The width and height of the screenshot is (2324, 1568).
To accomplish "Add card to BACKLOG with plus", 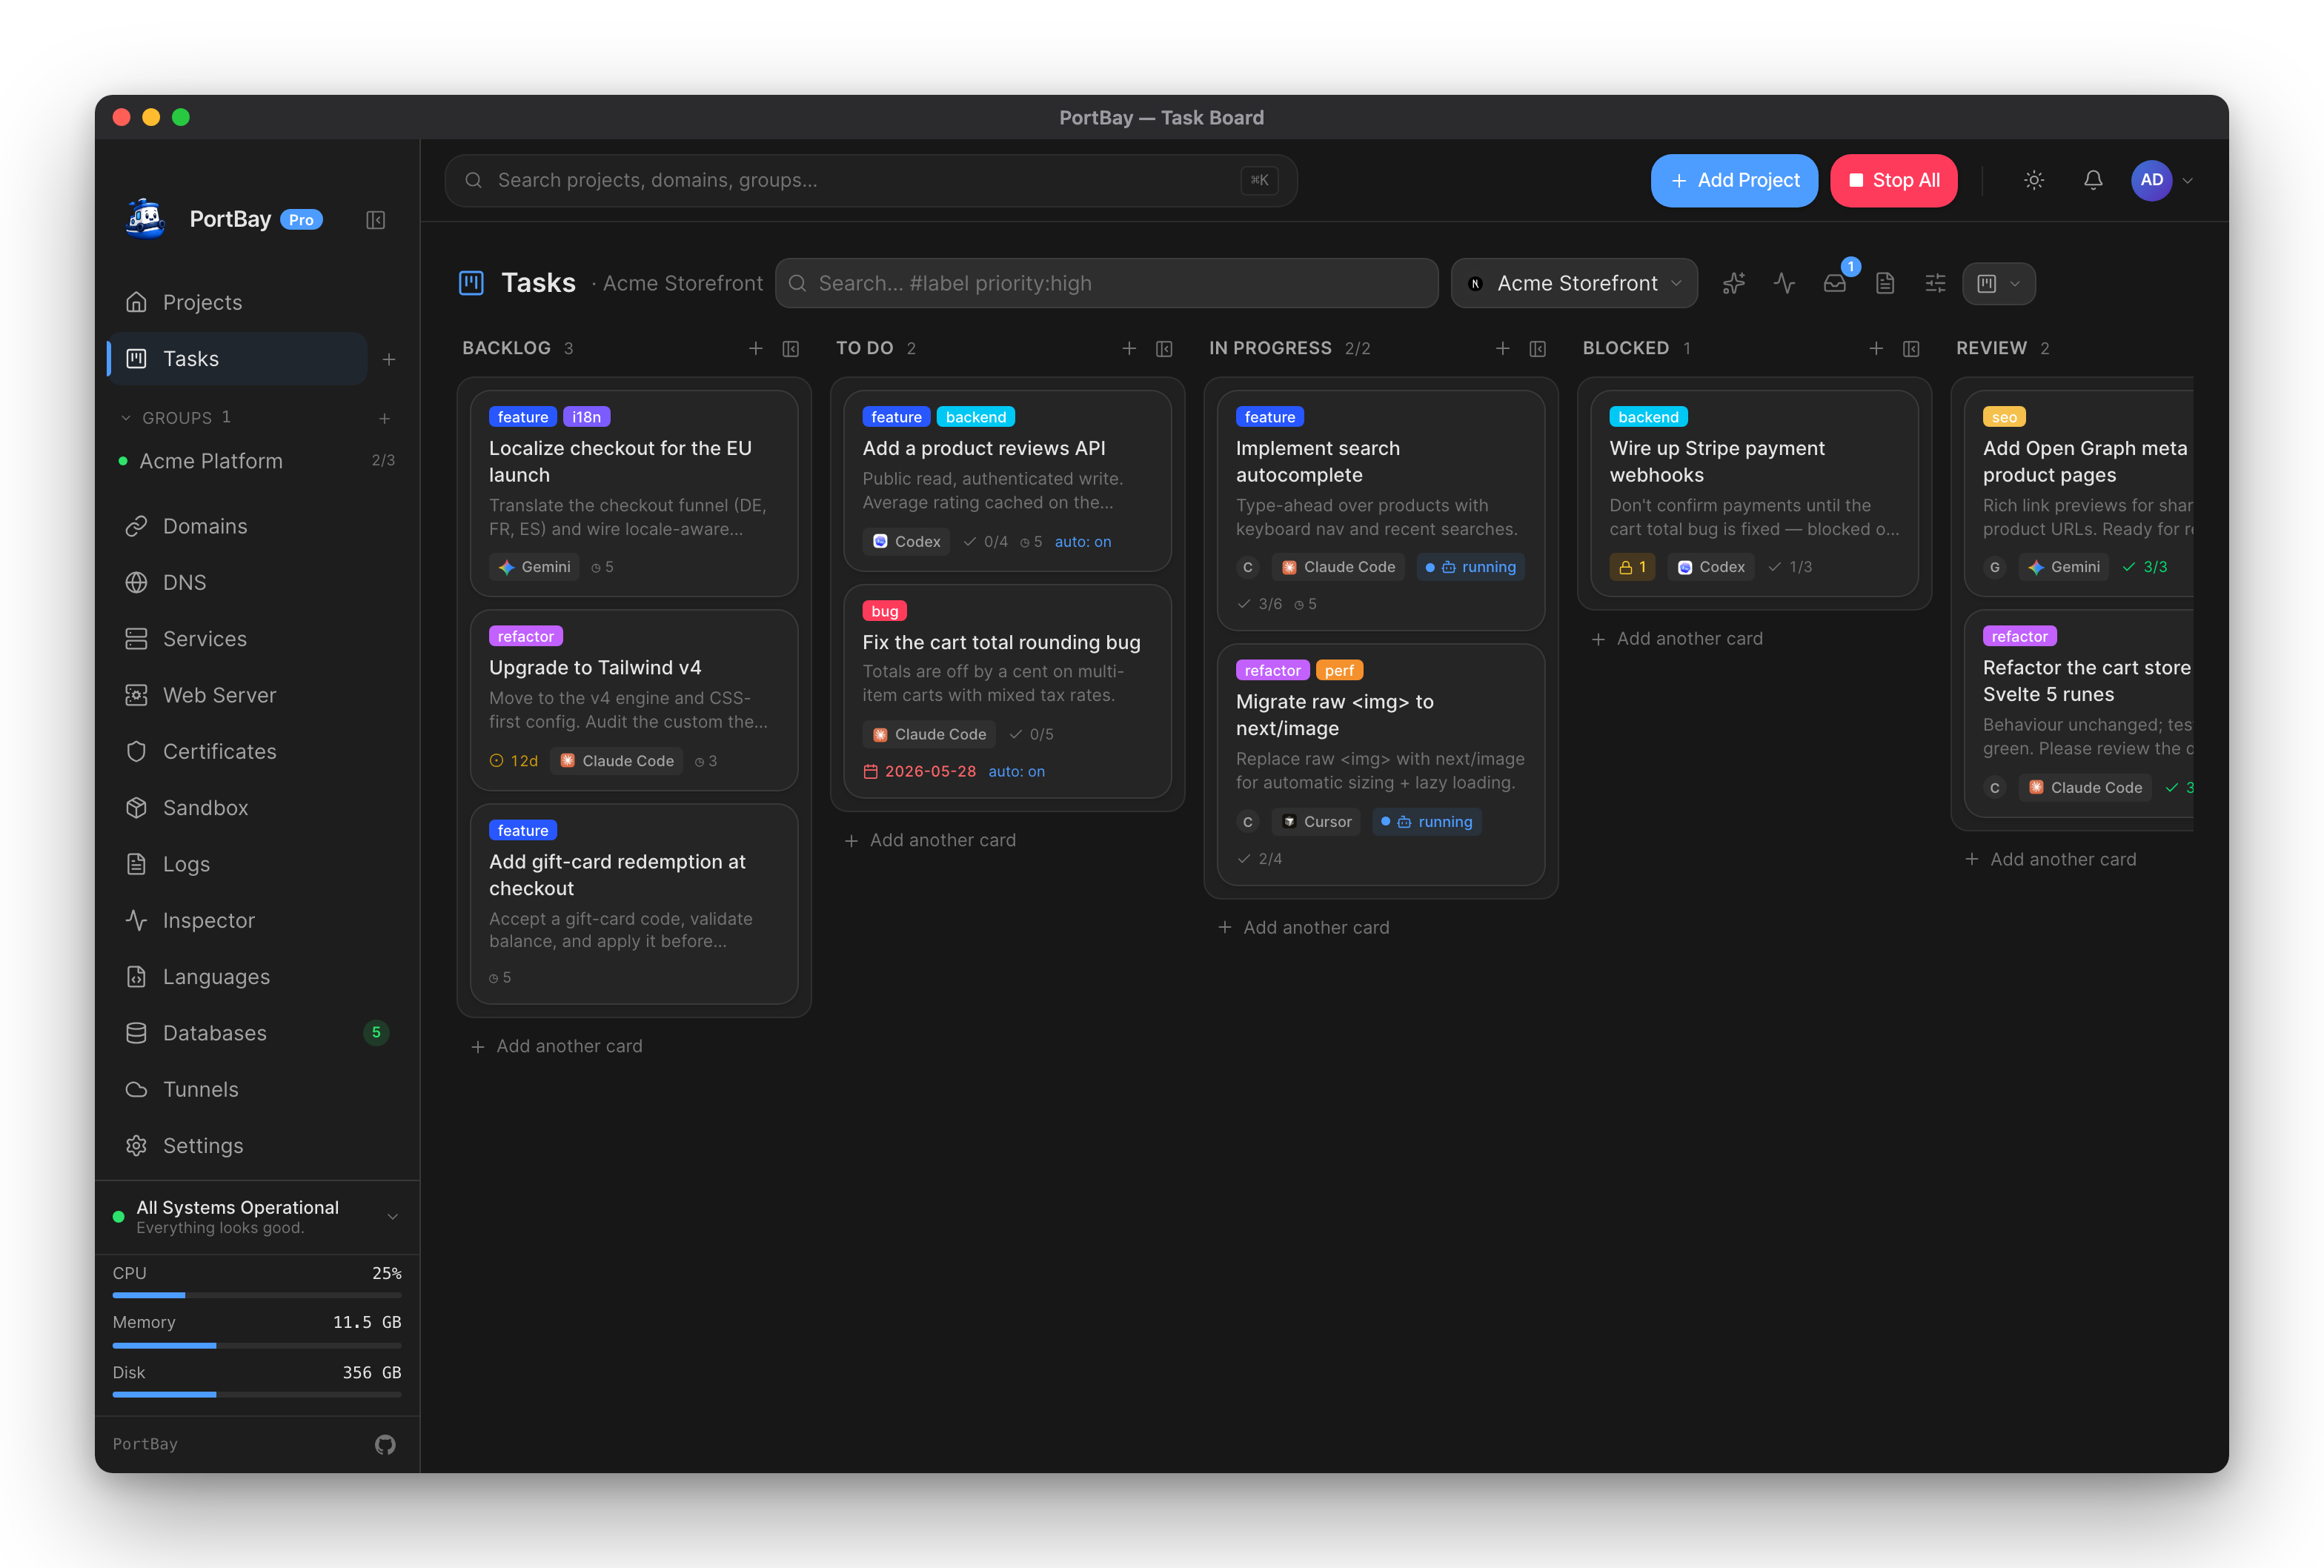I will point(756,348).
